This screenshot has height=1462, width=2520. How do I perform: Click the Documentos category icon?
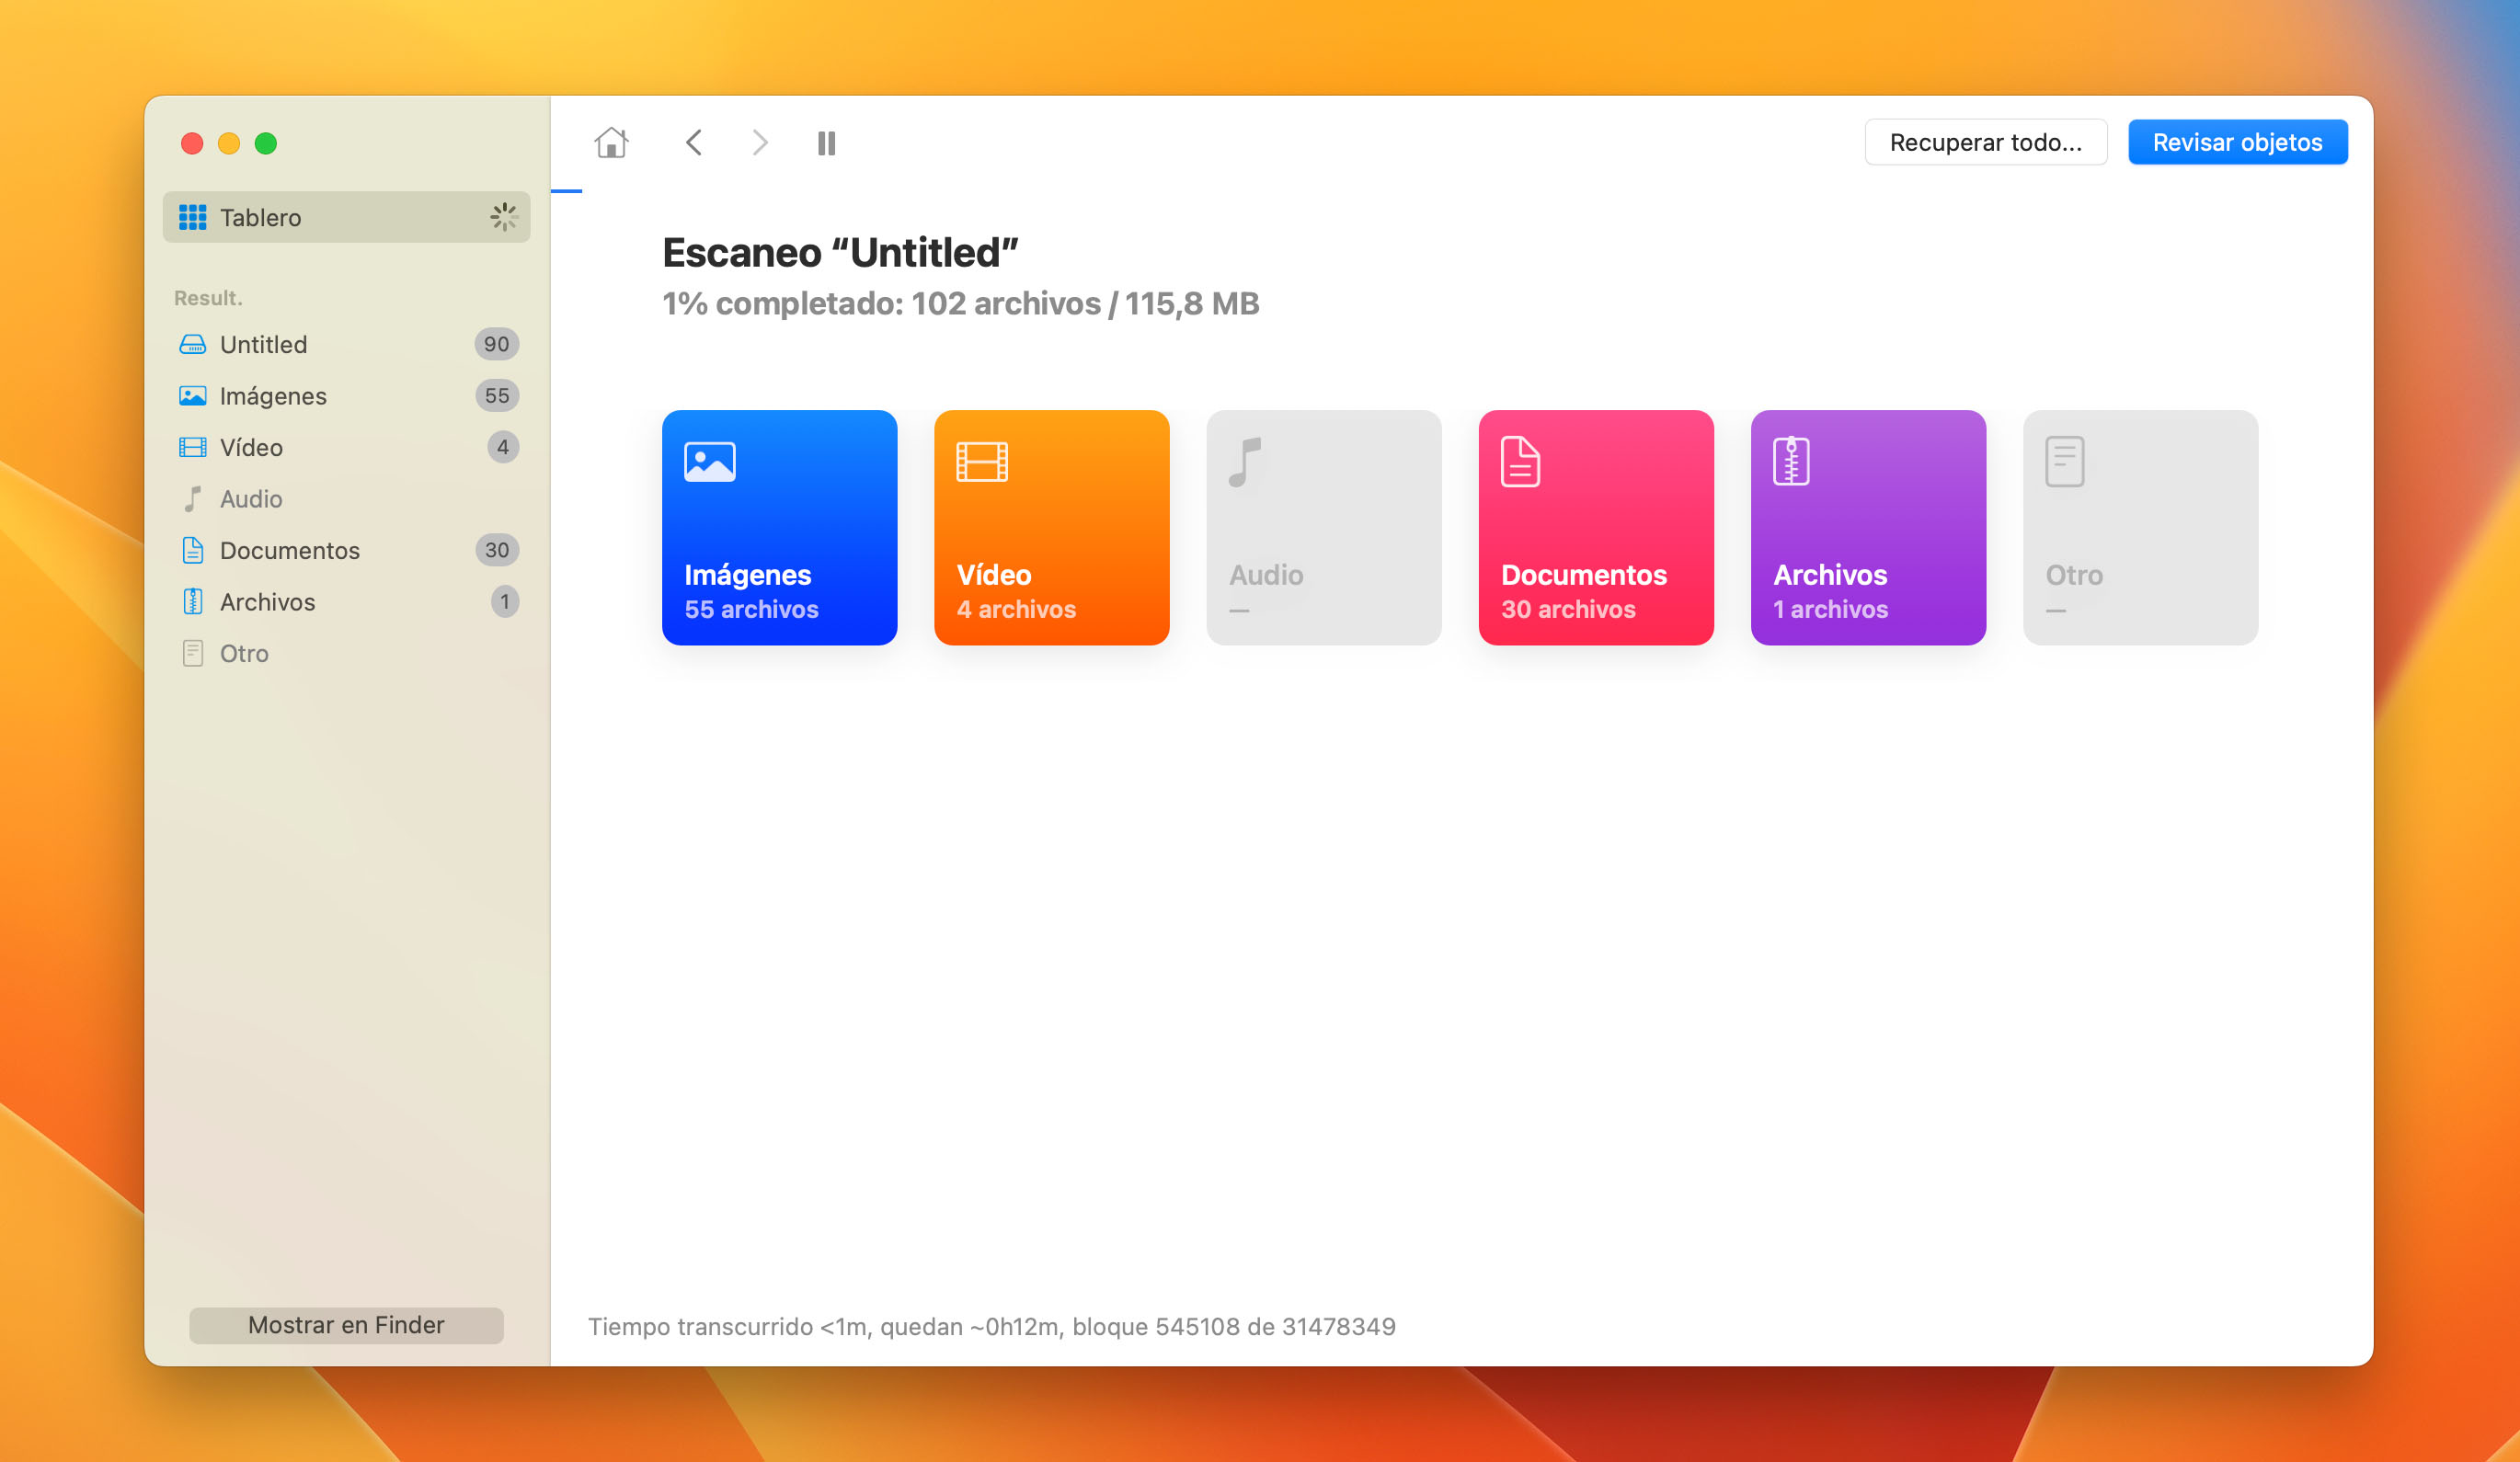coord(1518,460)
